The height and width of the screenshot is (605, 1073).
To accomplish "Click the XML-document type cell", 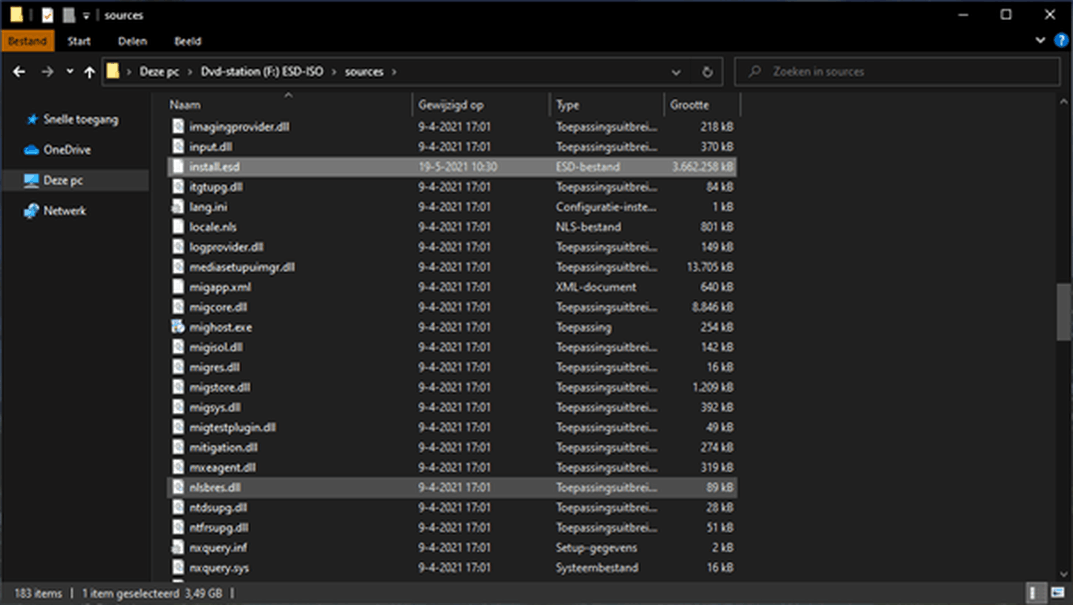I will coord(595,287).
